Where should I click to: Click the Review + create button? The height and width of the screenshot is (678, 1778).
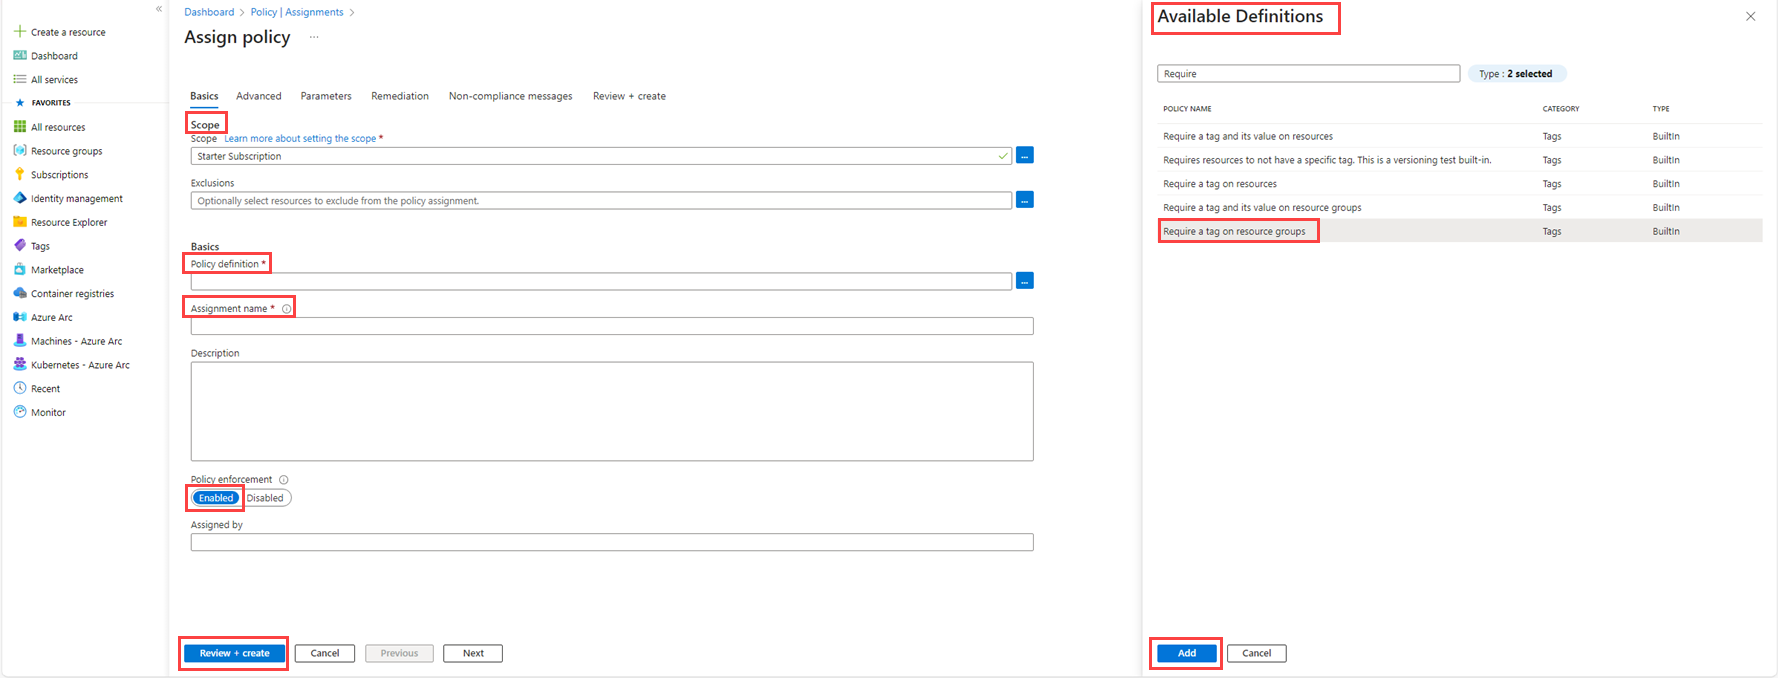(x=234, y=653)
